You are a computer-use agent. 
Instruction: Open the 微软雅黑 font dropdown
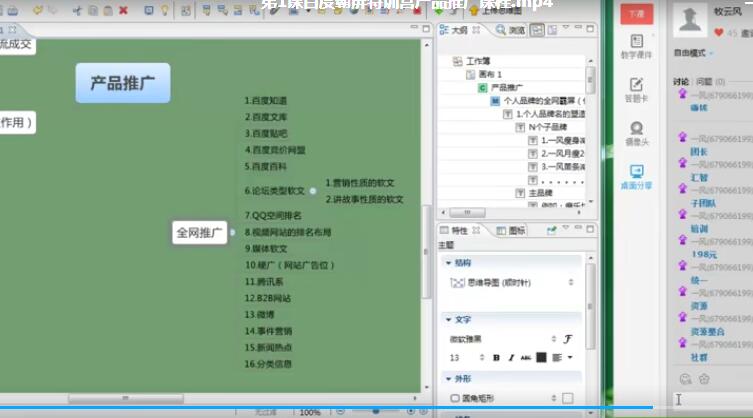[x=500, y=339]
